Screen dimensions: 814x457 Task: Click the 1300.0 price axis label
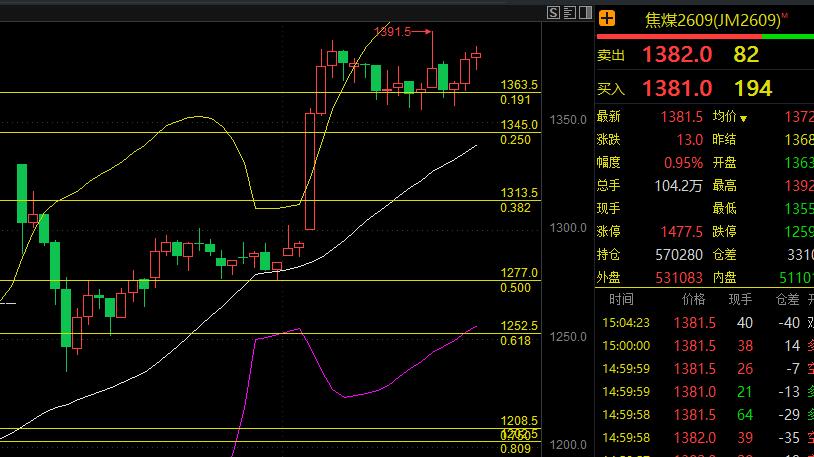coord(568,228)
